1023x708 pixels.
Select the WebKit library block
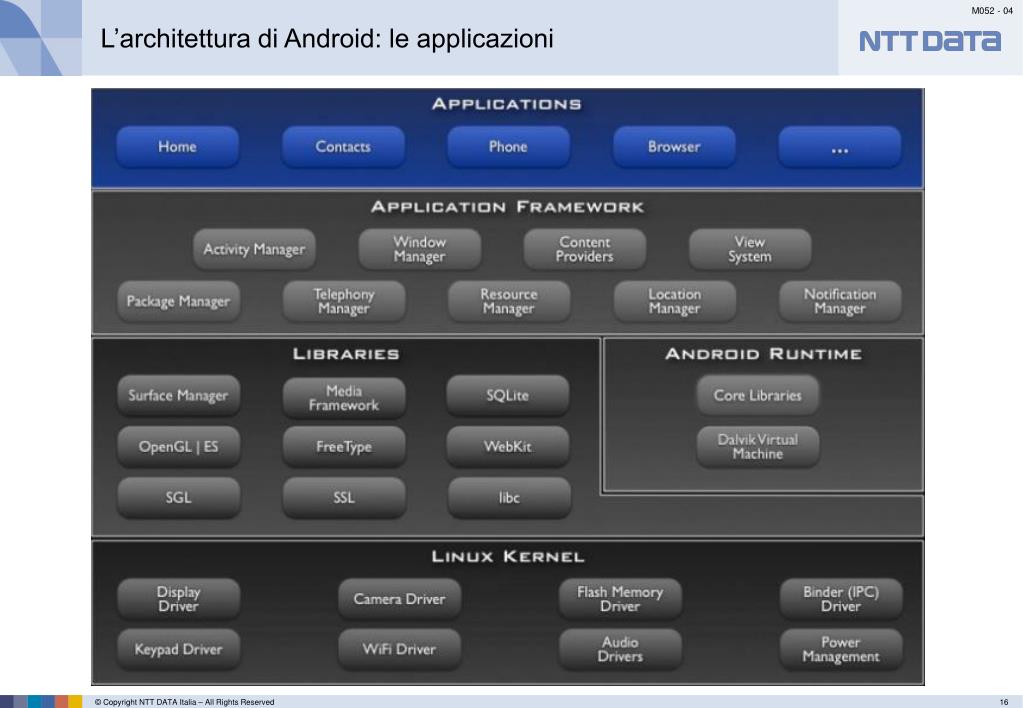coord(508,447)
